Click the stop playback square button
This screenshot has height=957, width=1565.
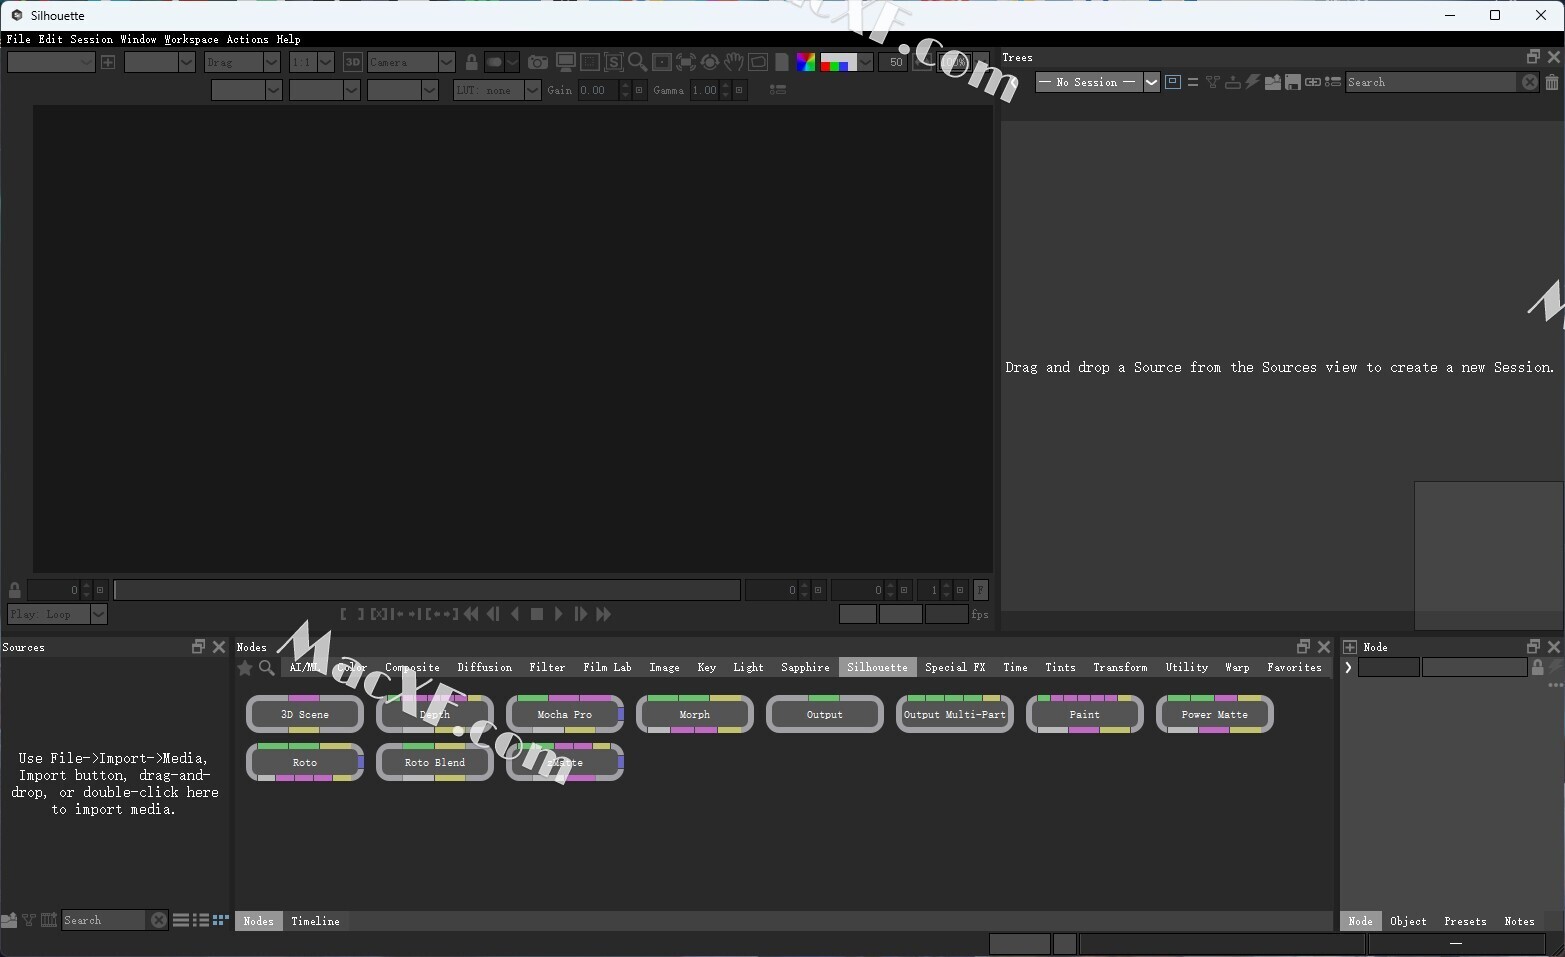point(537,614)
